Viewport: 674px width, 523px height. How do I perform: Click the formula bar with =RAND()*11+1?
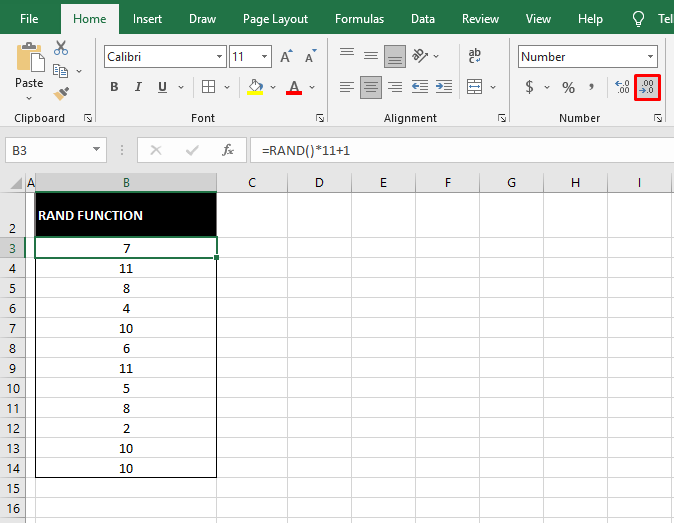(x=462, y=150)
